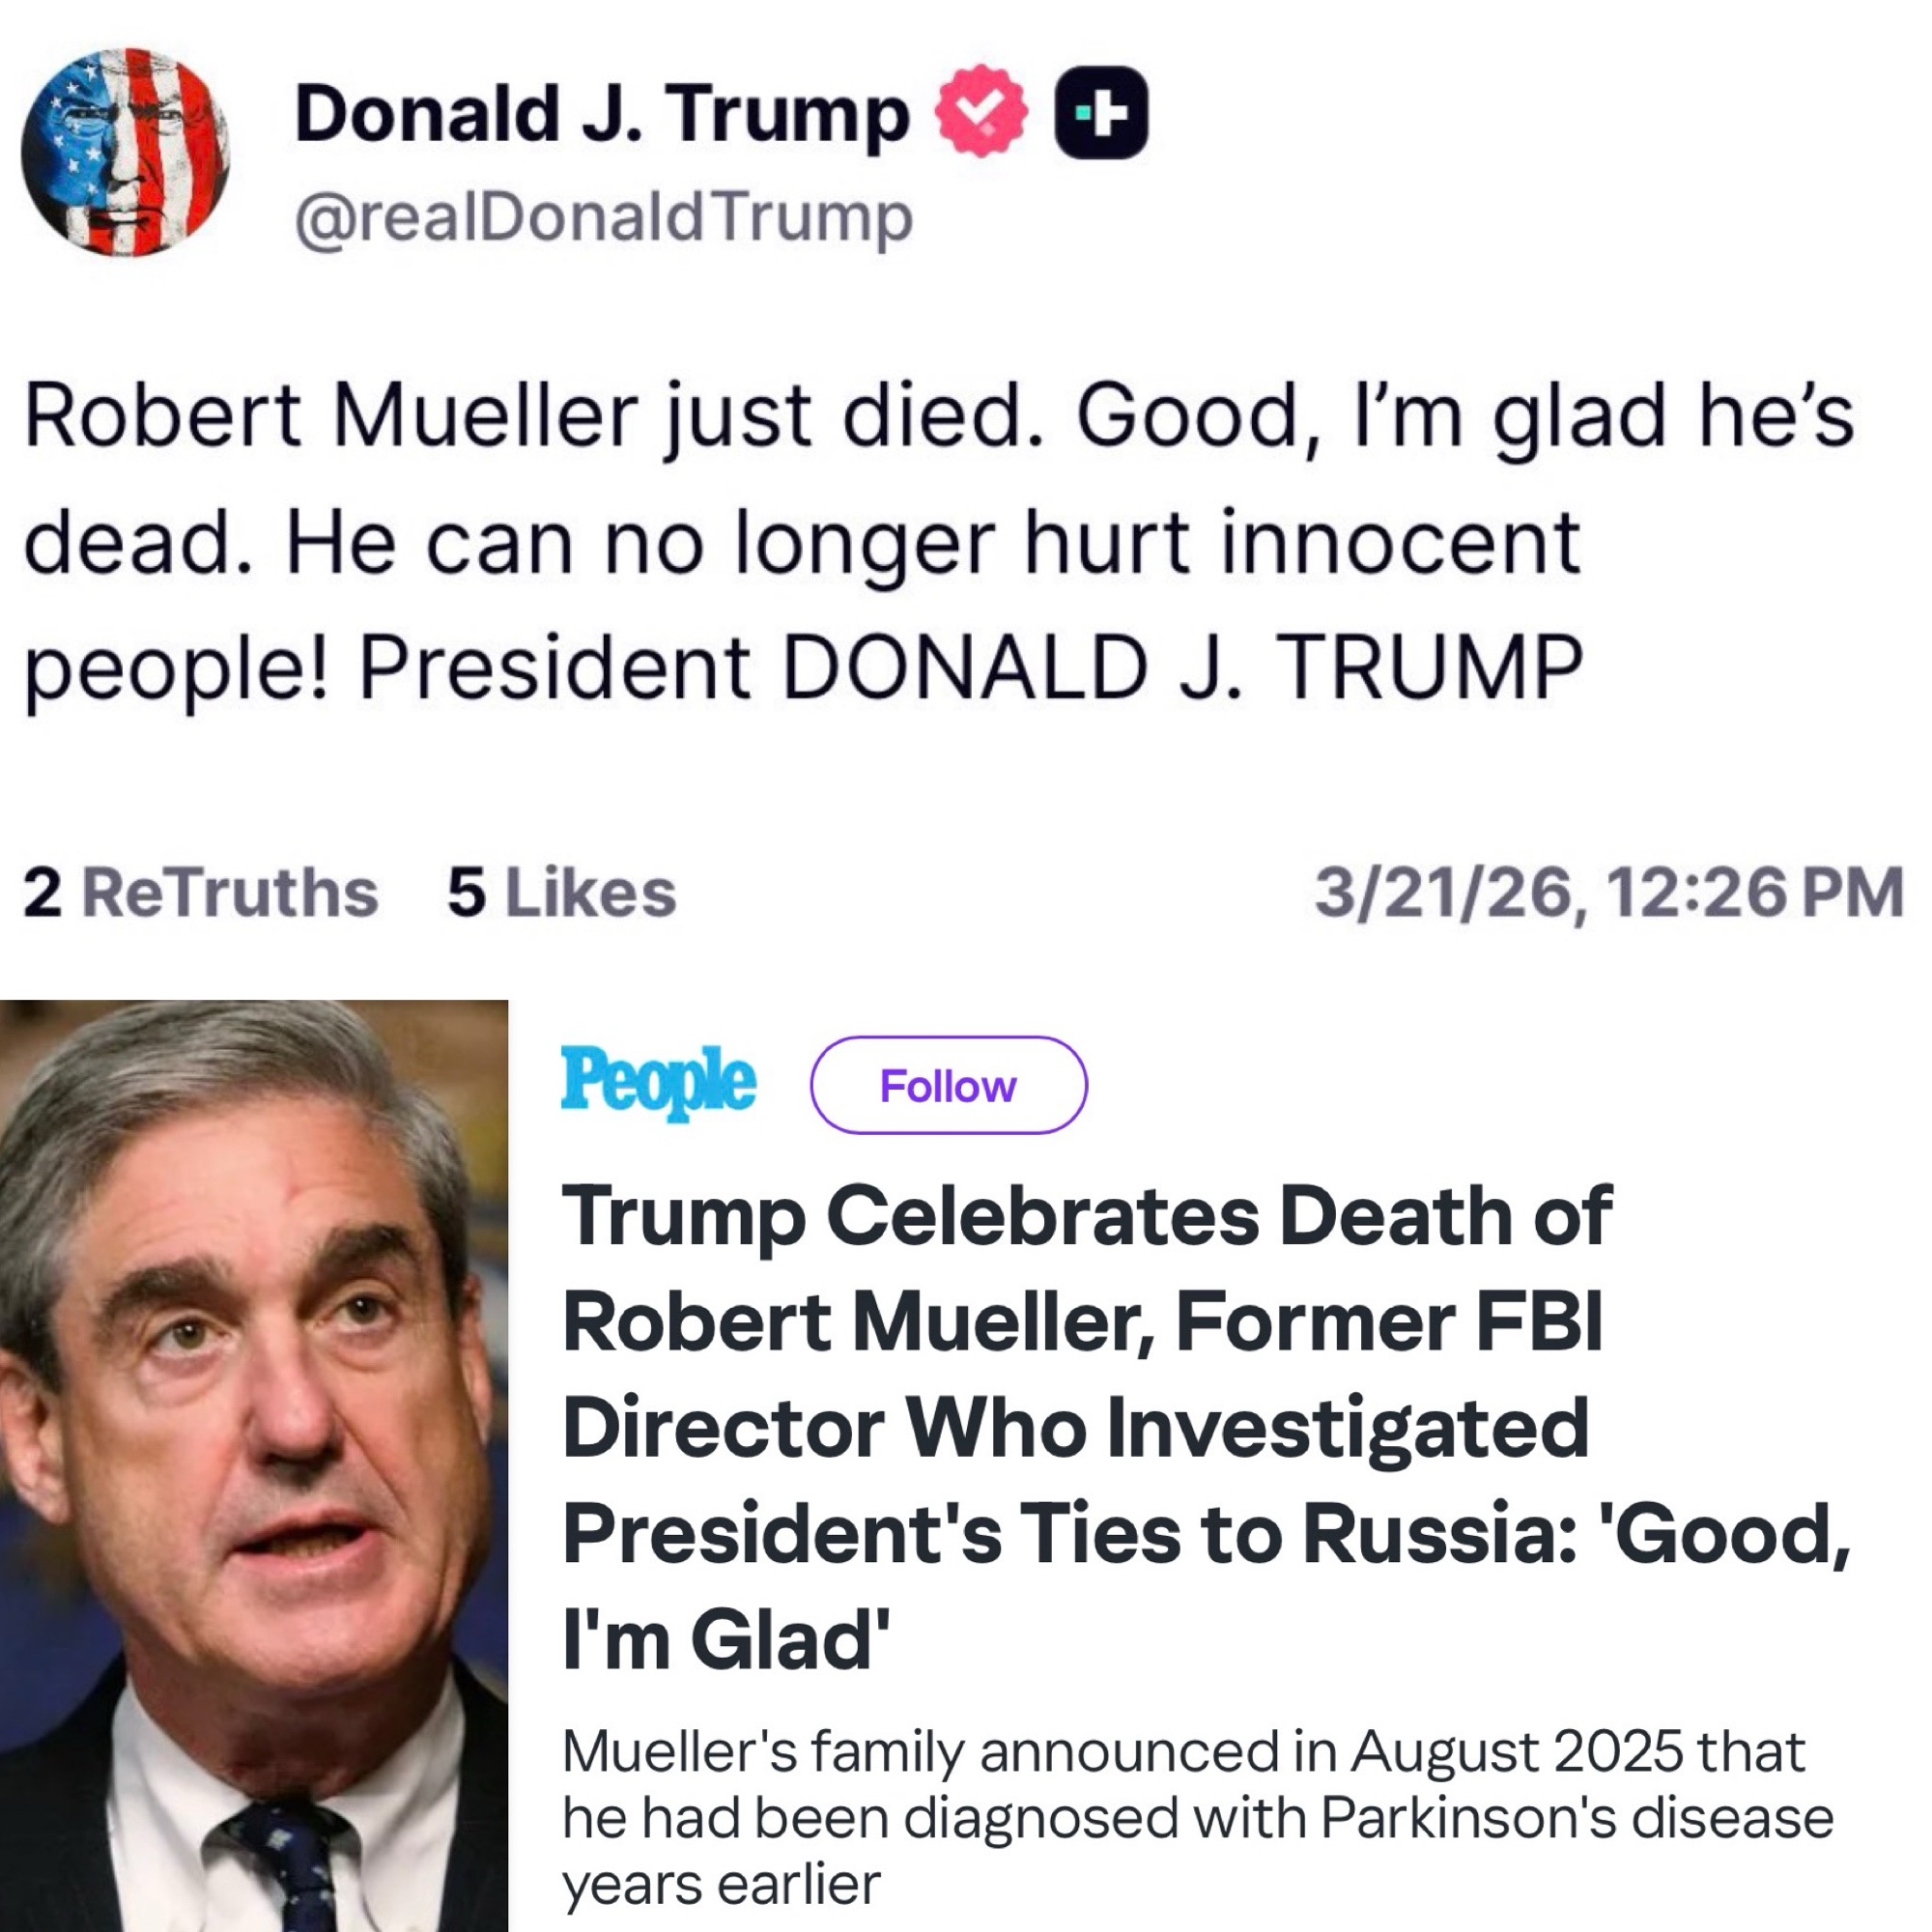
Task: Click the number 5 next to Likes
Action: (467, 892)
